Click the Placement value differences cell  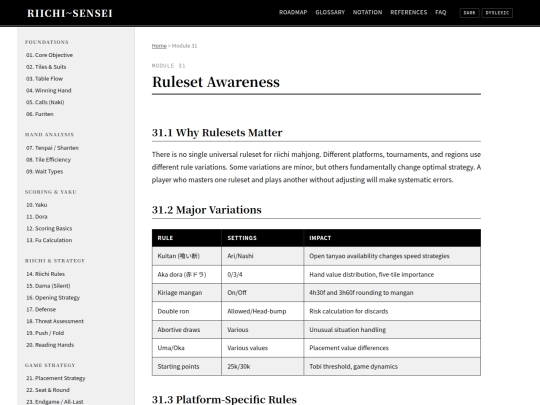coord(392,348)
